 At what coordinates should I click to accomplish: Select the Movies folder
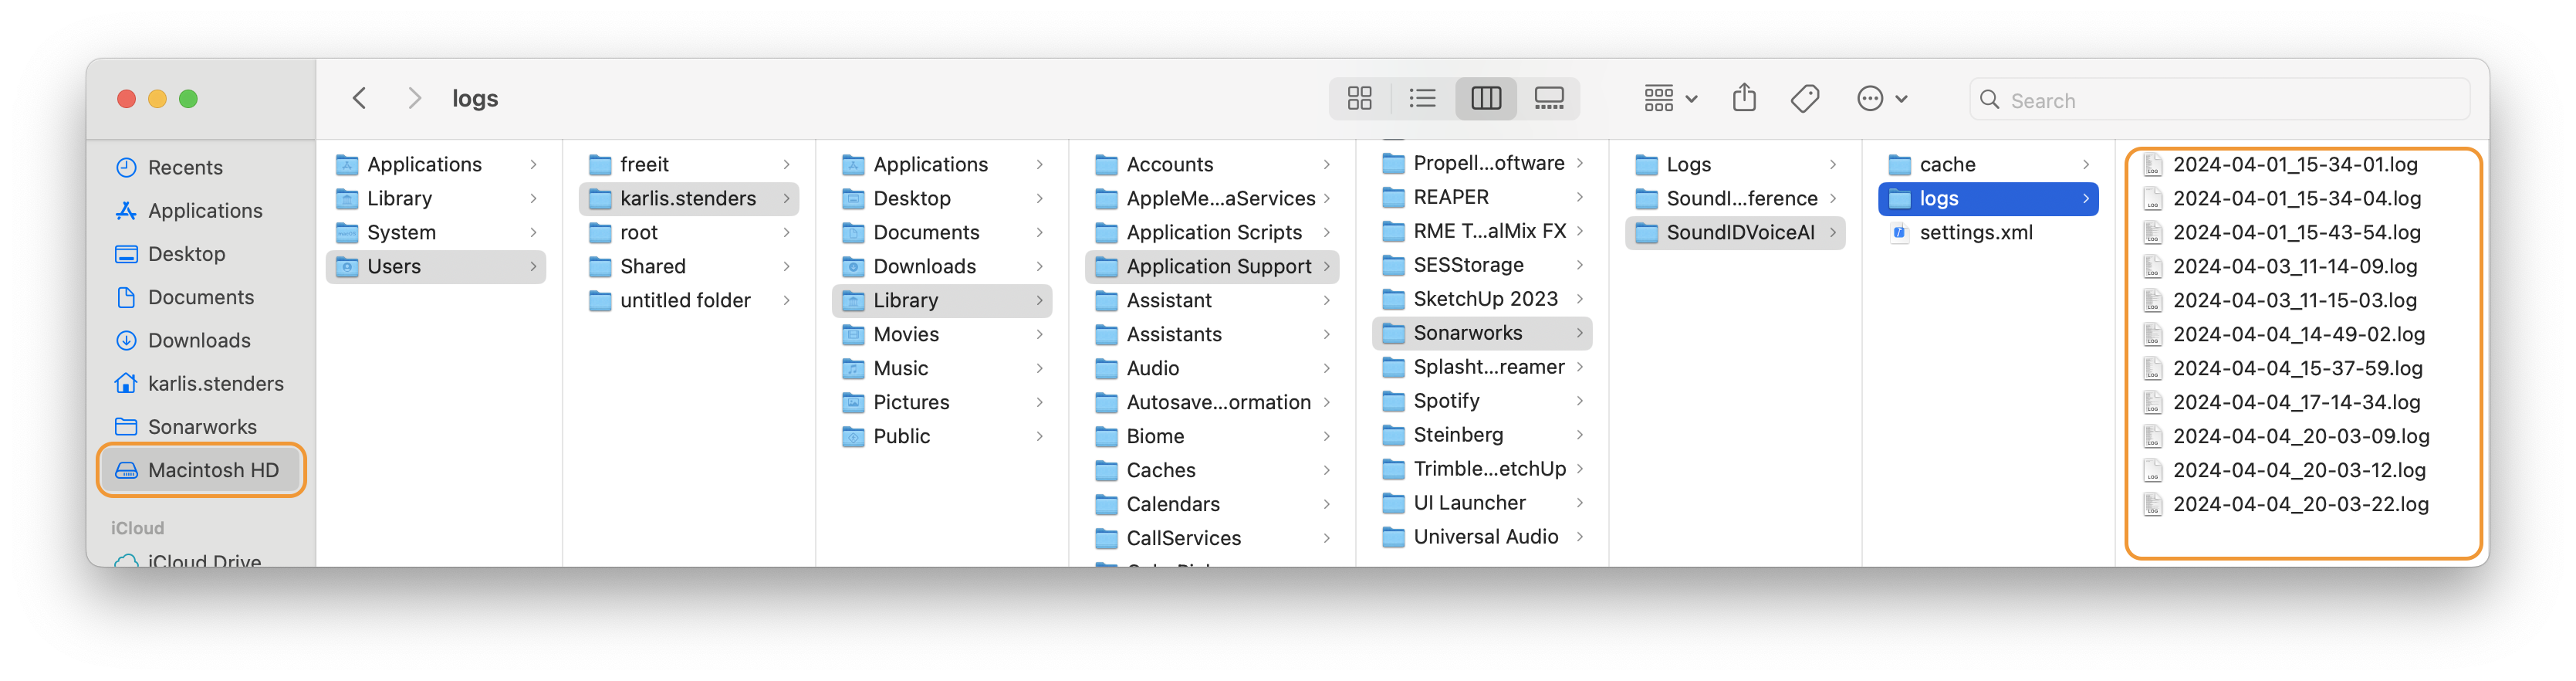pyautogui.click(x=942, y=334)
